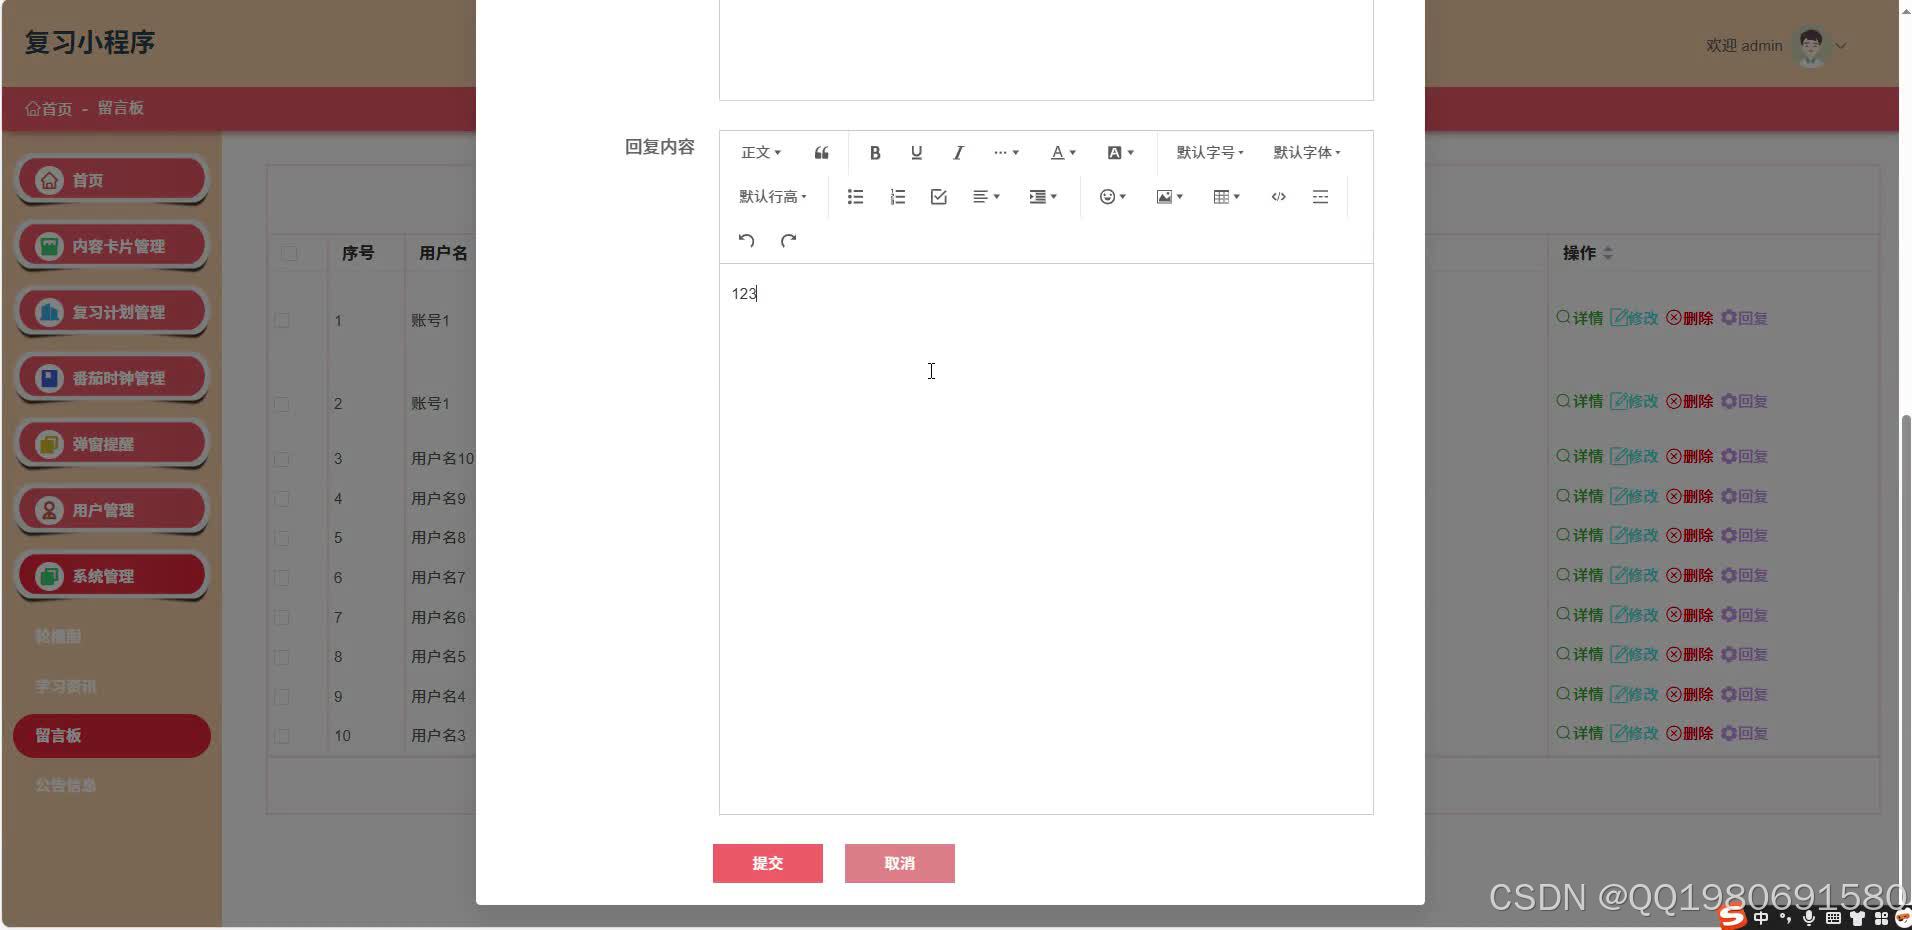This screenshot has width=1912, height=930.
Task: Activate Sogou voice input in the taskbar
Action: point(1807,918)
